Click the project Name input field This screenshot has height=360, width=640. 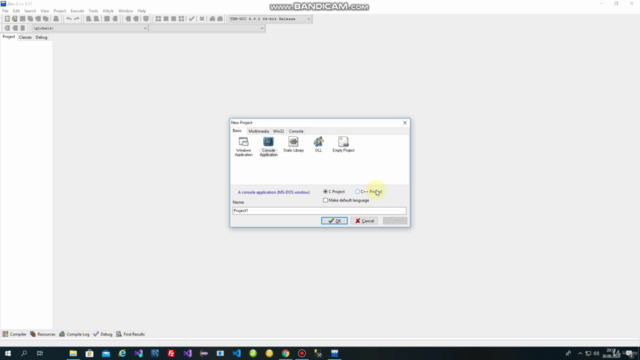(319, 211)
